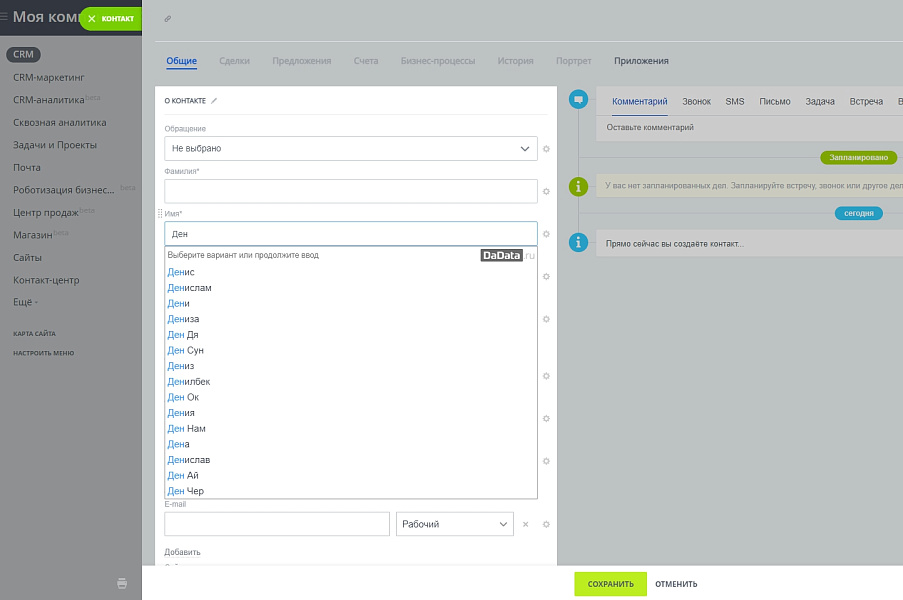Screen dimensions: 903x600
Task: Click the Отменить link
Action: coord(676,584)
